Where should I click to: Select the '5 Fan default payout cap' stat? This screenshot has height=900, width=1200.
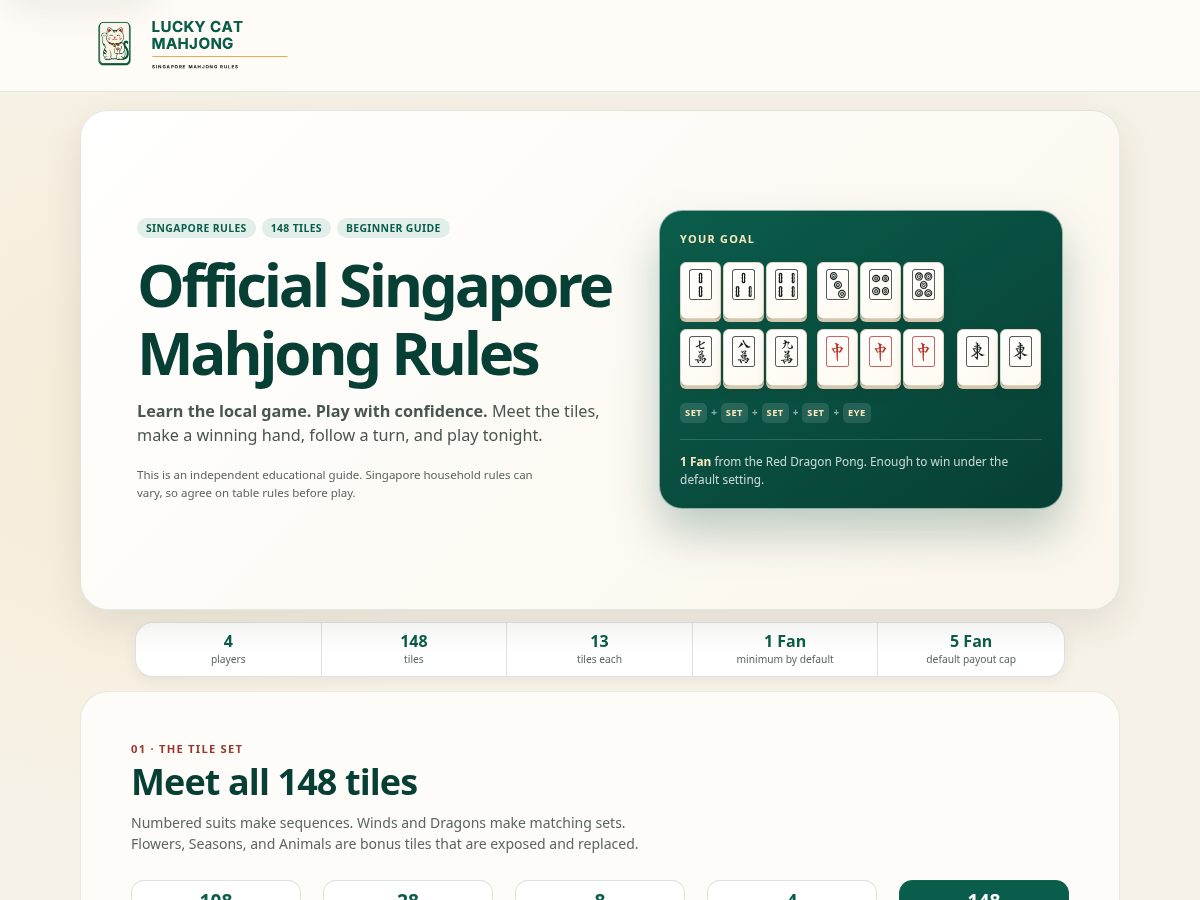pyautogui.click(x=971, y=649)
